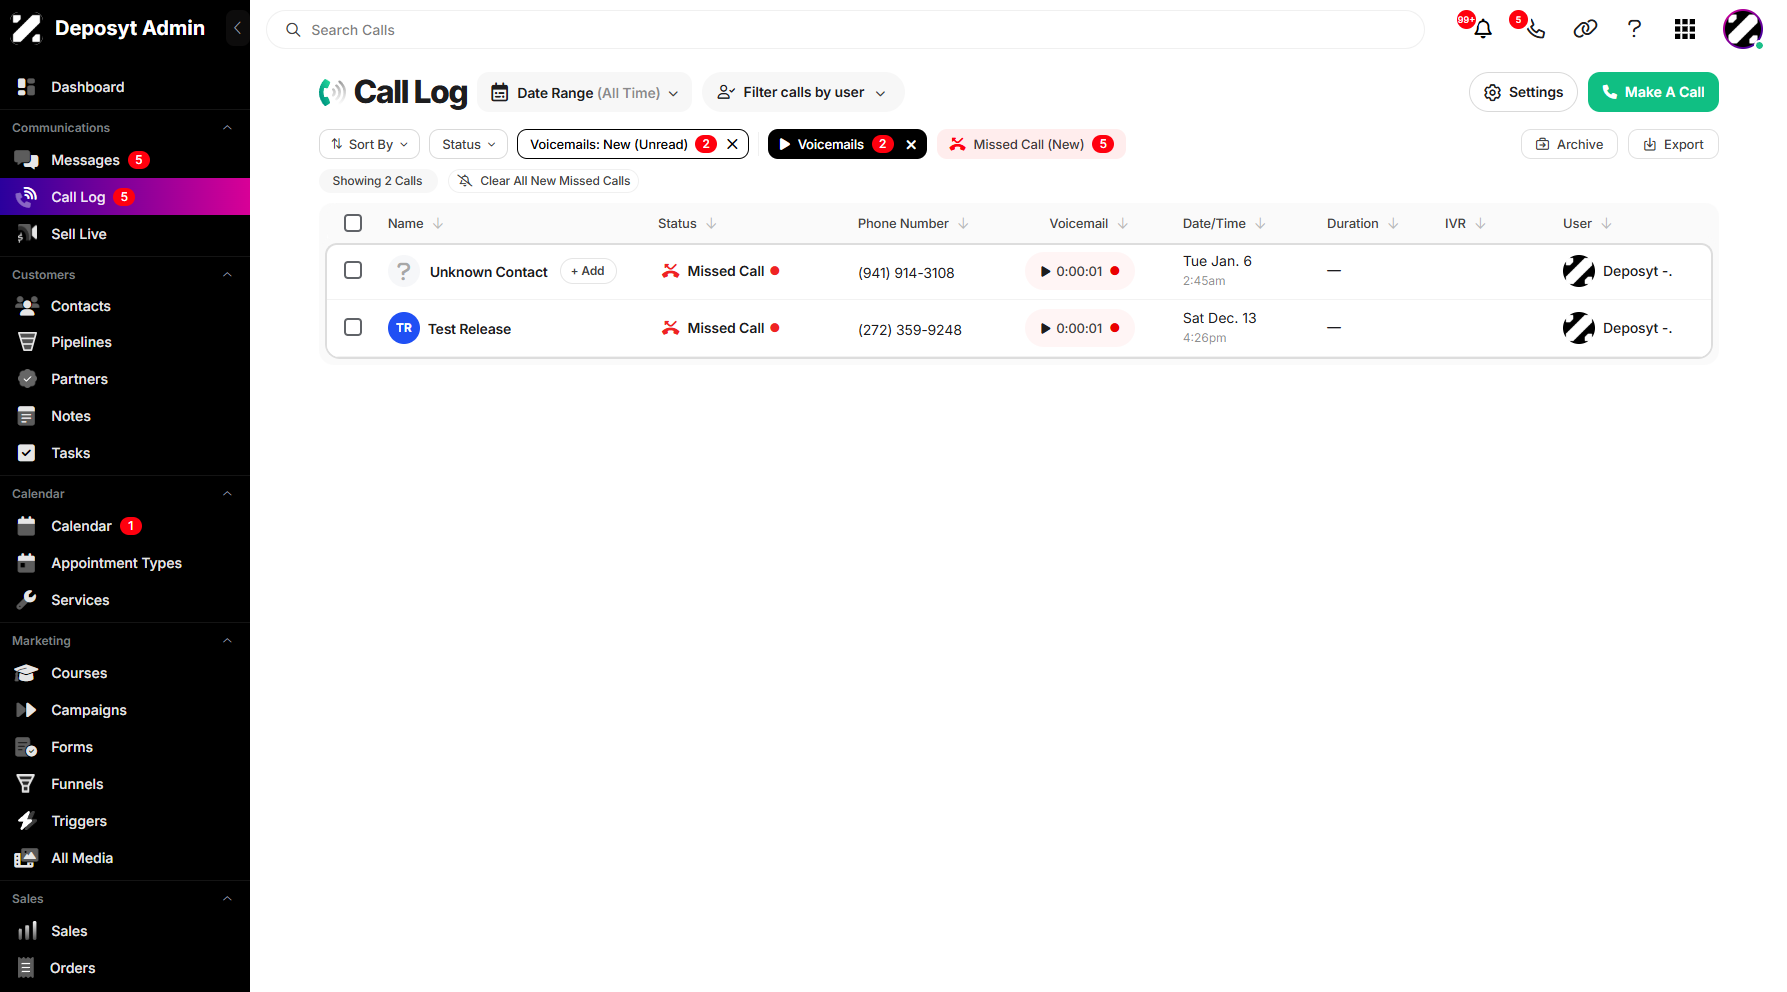This screenshot has height=992, width=1787.
Task: Click Clear All New Missed Calls
Action: (x=544, y=181)
